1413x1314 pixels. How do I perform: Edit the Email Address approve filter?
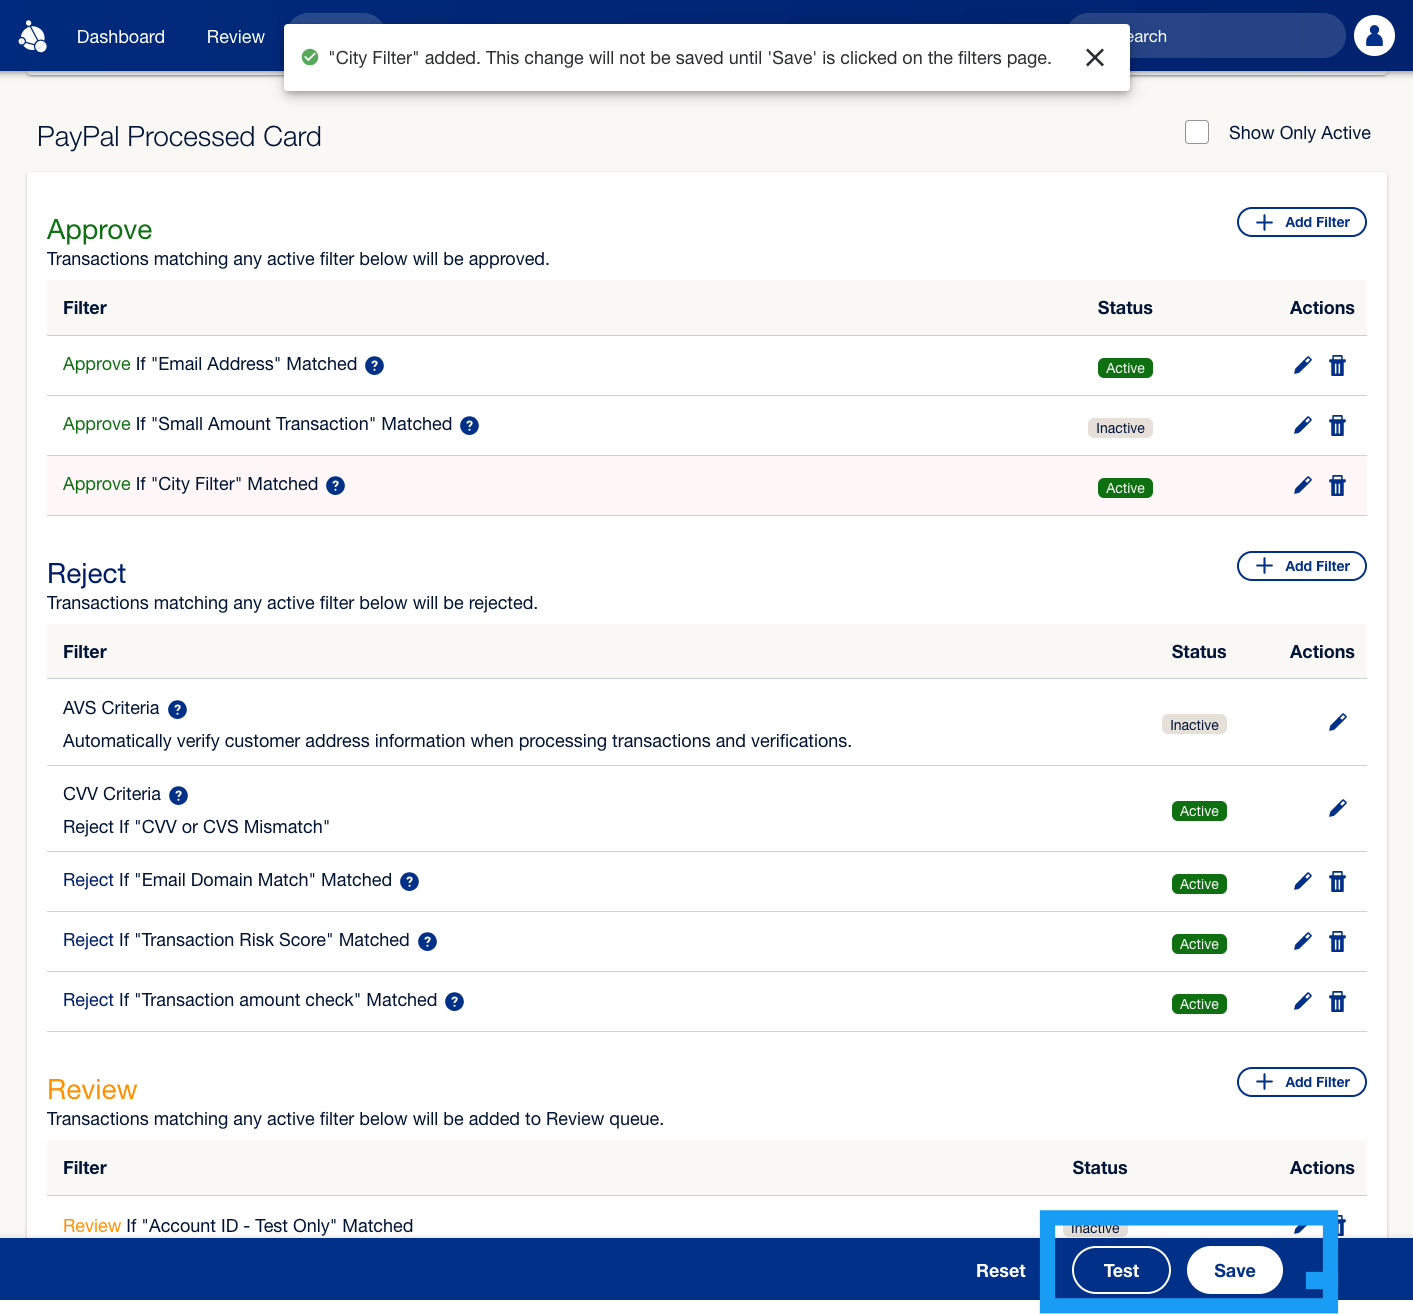pyautogui.click(x=1302, y=366)
